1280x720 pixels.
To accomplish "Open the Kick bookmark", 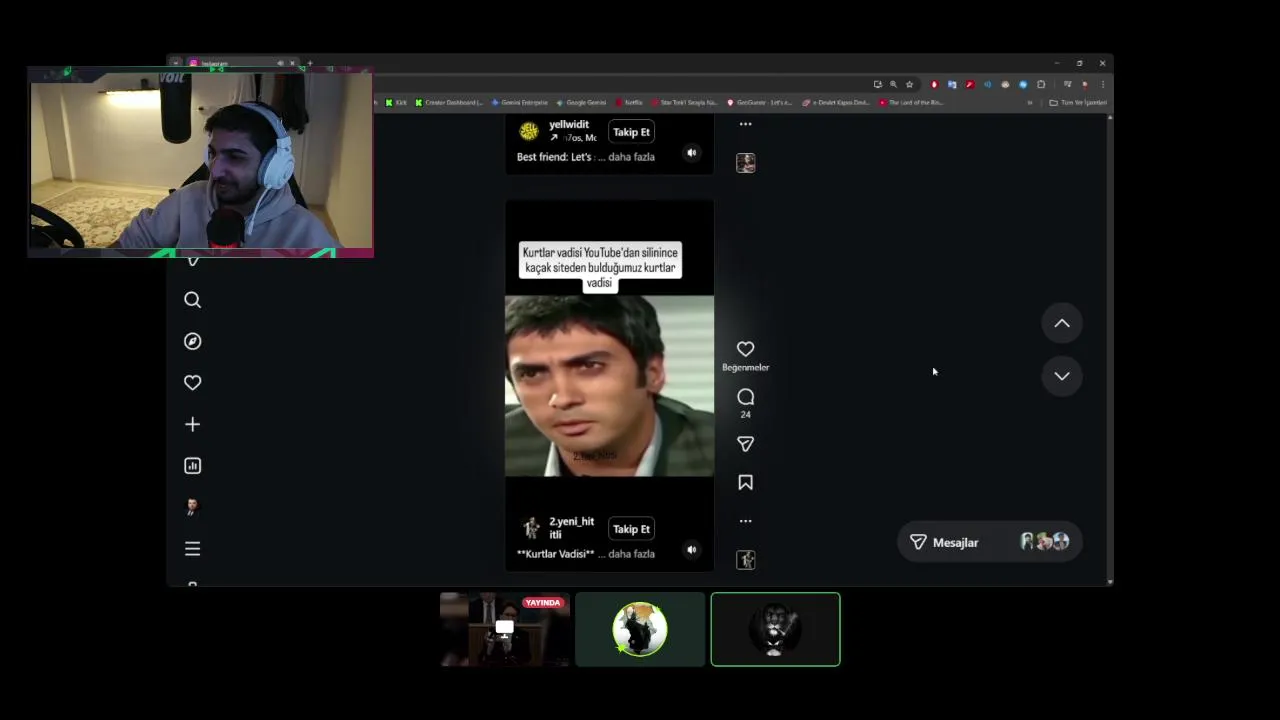I will coord(396,102).
